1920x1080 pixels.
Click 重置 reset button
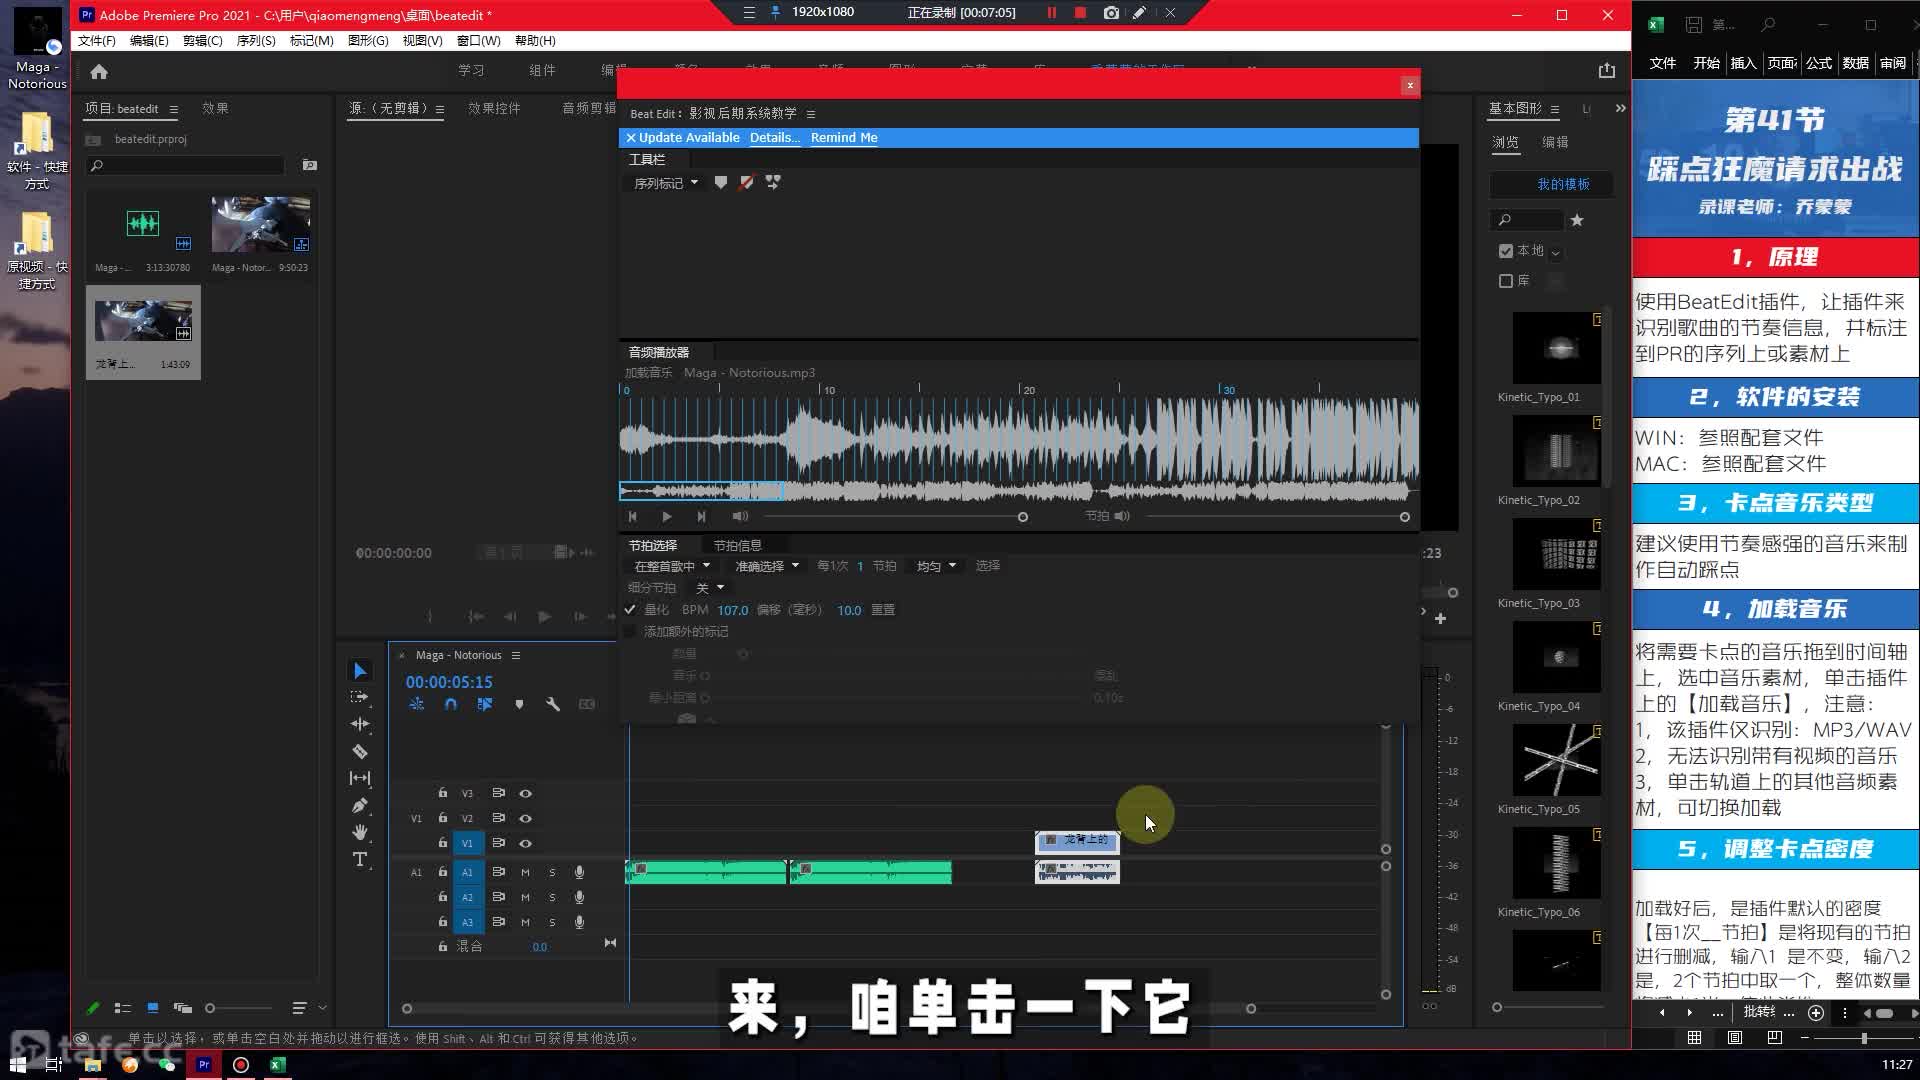pyautogui.click(x=883, y=610)
